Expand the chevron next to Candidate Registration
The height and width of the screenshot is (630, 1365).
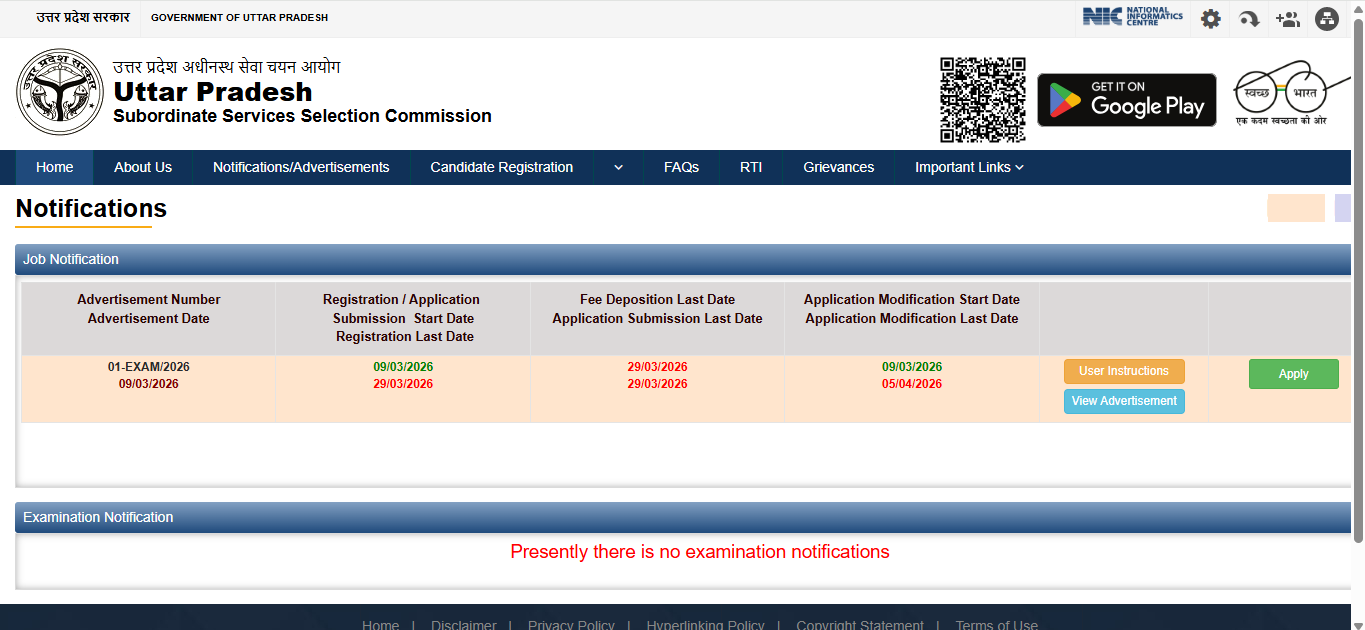click(x=618, y=168)
